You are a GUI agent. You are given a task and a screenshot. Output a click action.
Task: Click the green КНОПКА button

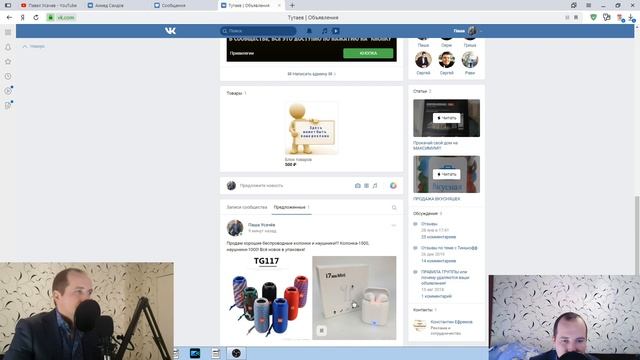368,53
